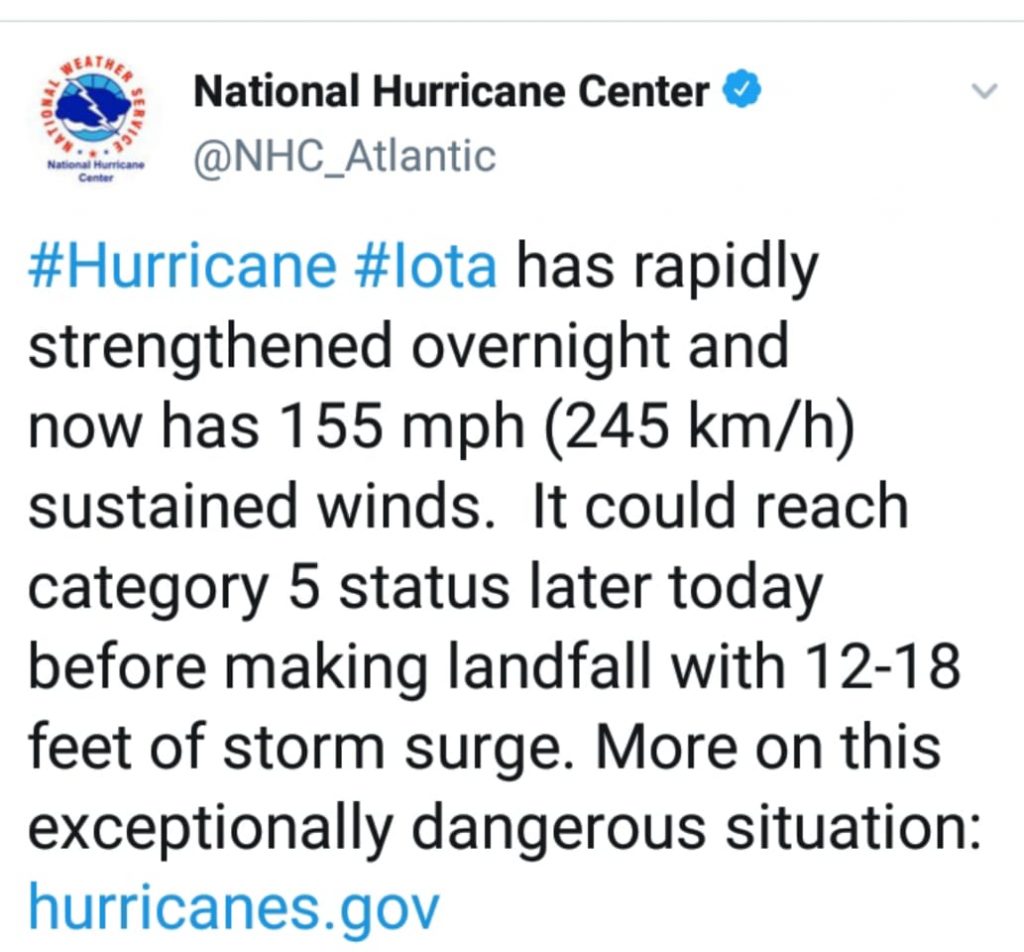Click the 'sustained winds.' text in tweet
This screenshot has width=1024, height=952.
[261, 507]
